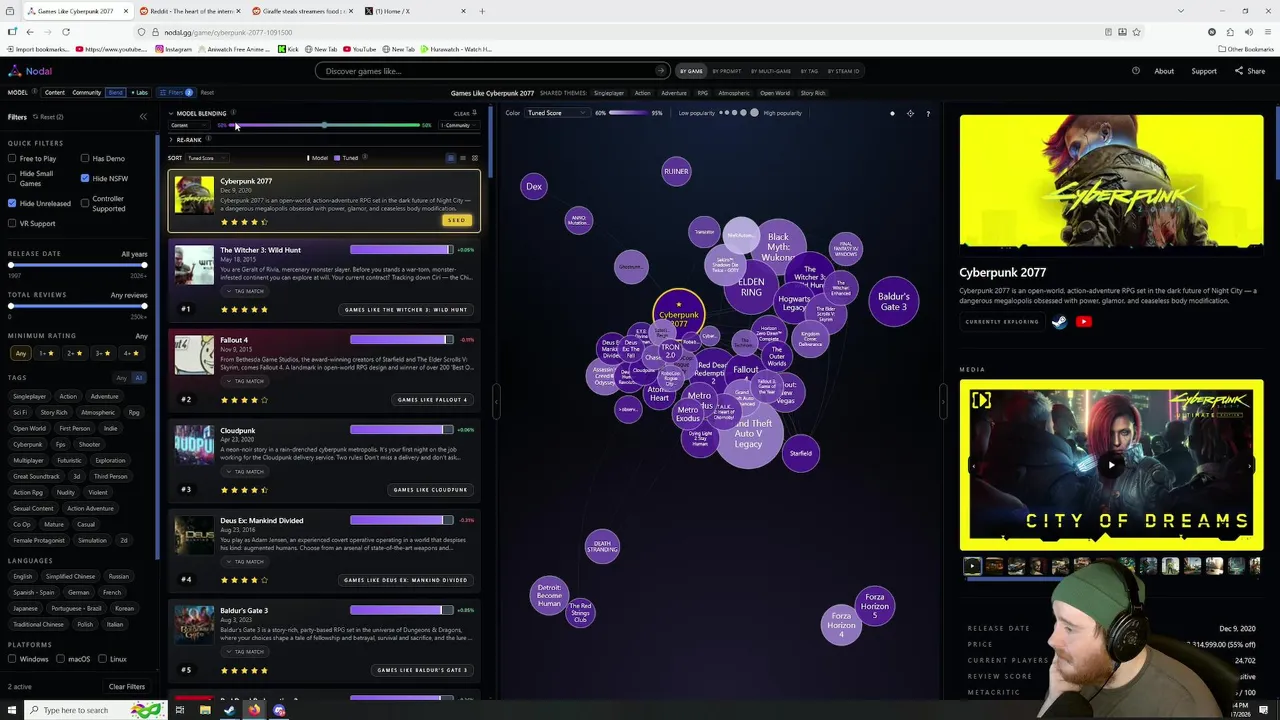Select the Labs model tab
Viewport: 1280px width, 720px height.
point(139,92)
